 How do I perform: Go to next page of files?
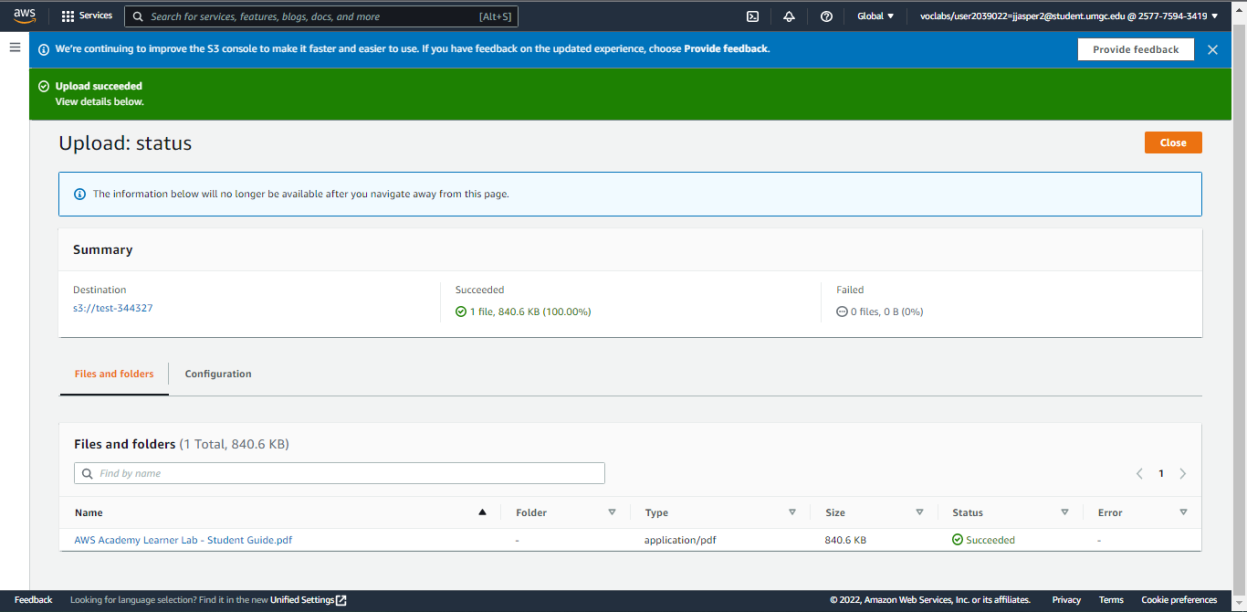[1183, 474]
